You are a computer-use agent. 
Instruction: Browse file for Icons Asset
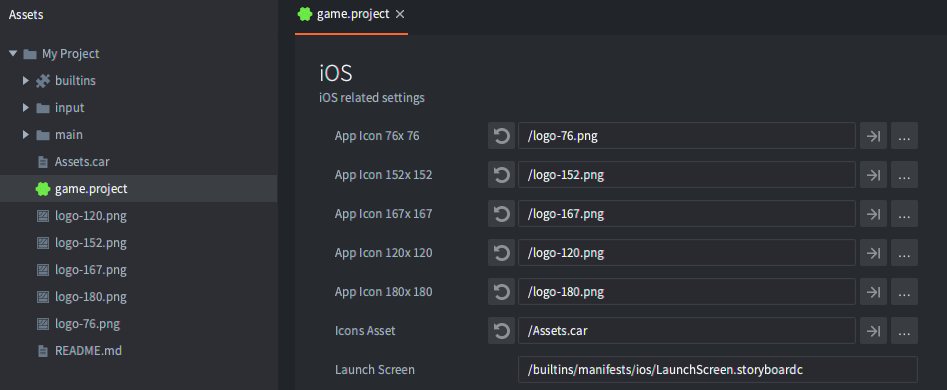[904, 331]
